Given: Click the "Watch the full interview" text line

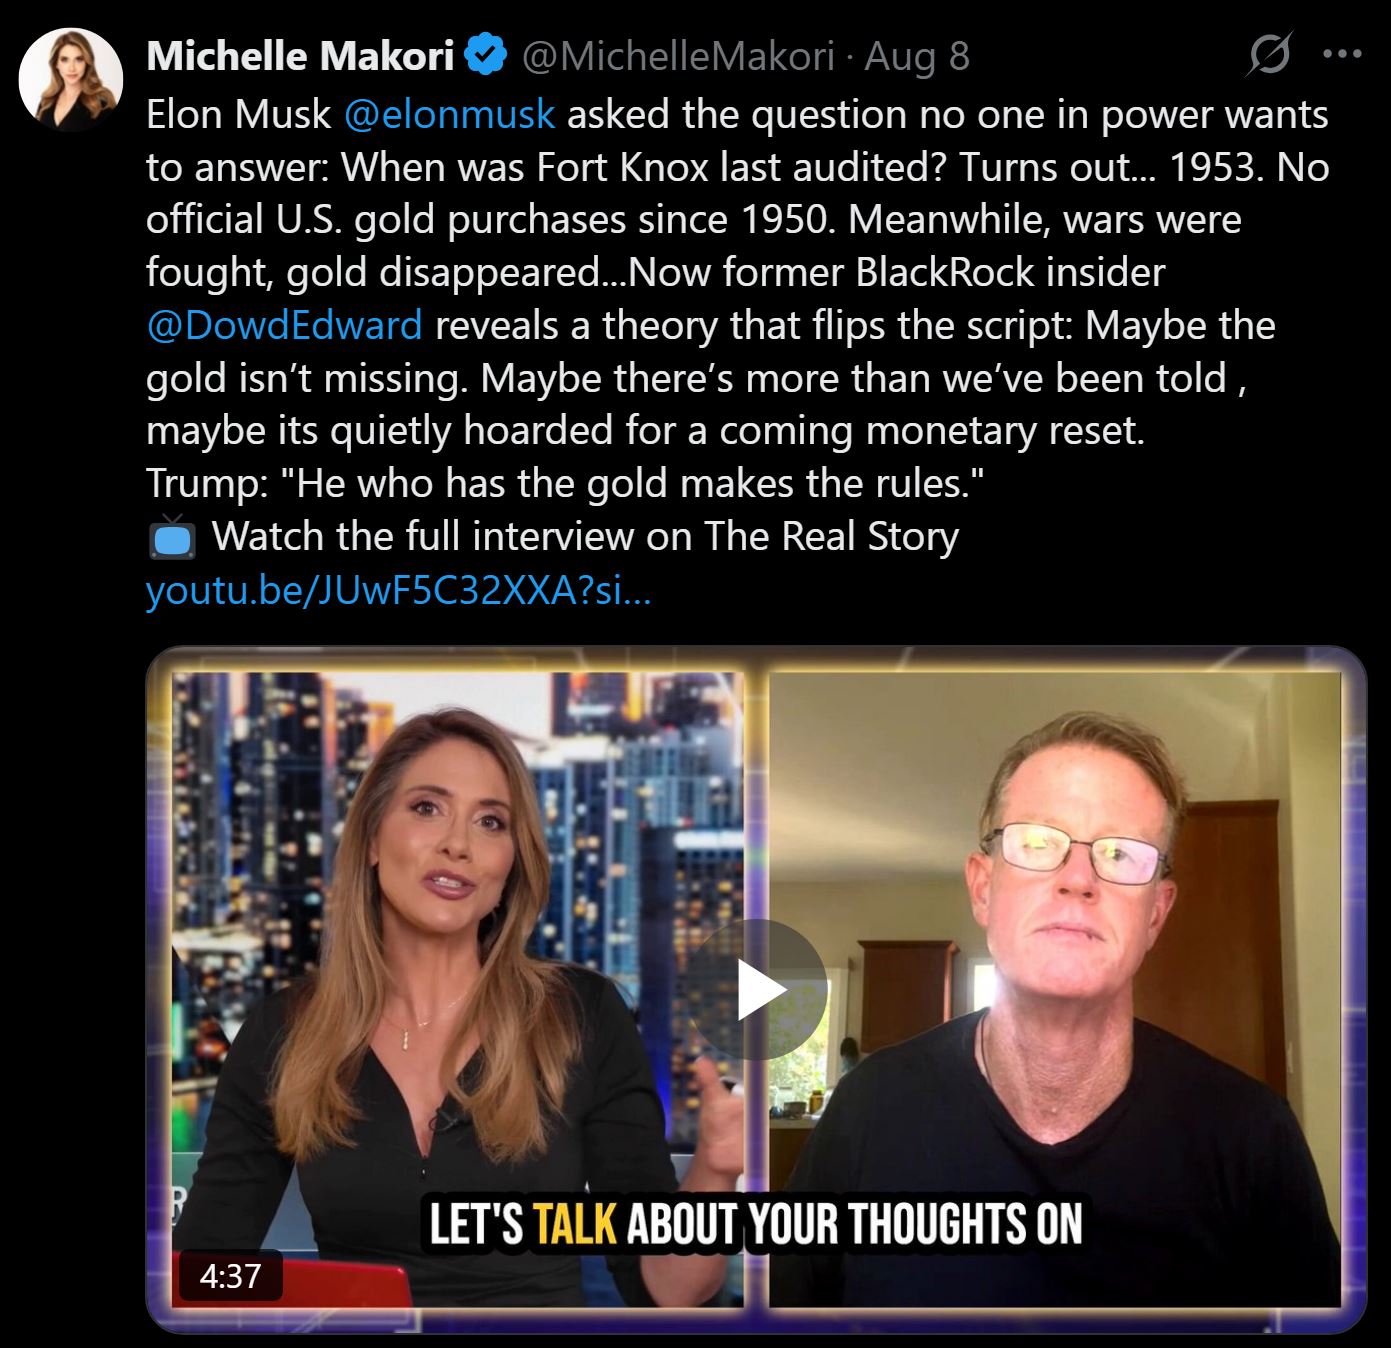Looking at the screenshot, I should click(585, 537).
